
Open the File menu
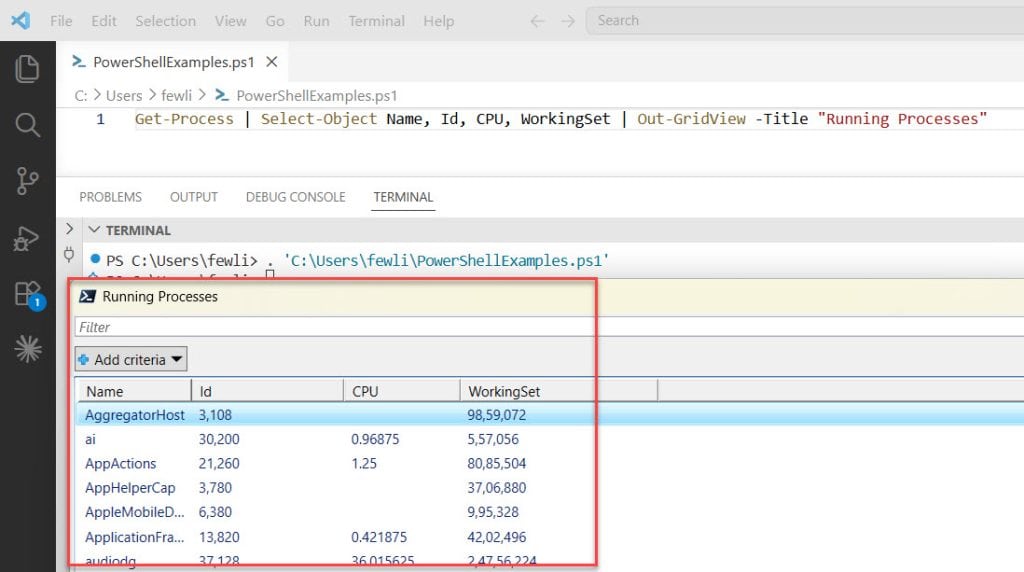tap(61, 21)
